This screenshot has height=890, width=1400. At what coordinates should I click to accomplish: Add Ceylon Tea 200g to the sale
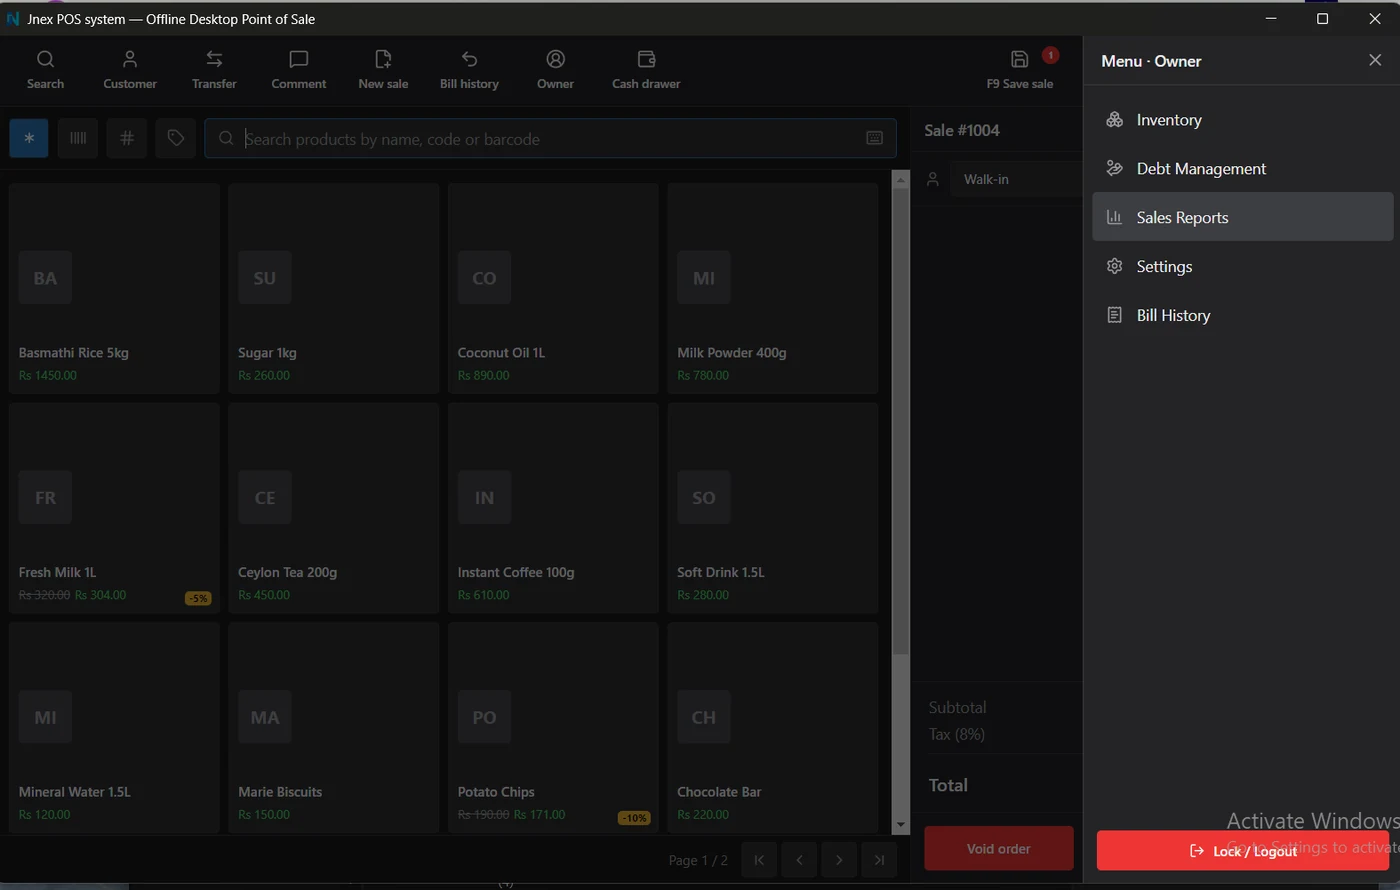coord(334,508)
